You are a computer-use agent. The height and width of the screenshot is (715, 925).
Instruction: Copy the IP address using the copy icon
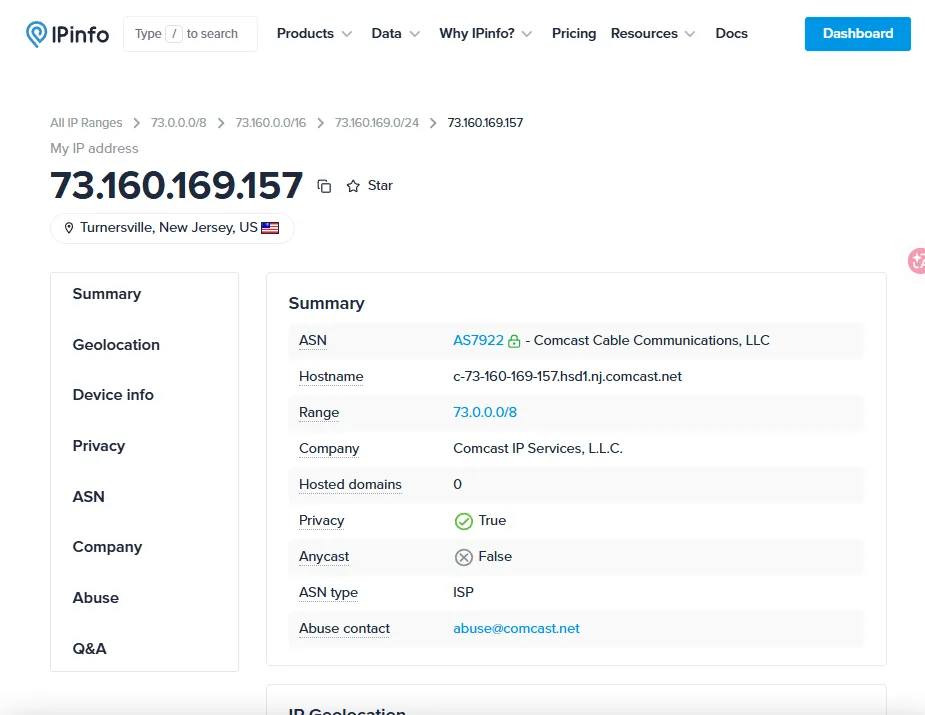[324, 186]
